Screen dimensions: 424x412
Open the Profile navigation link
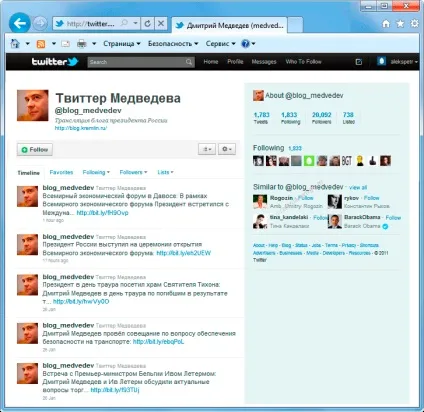(235, 62)
